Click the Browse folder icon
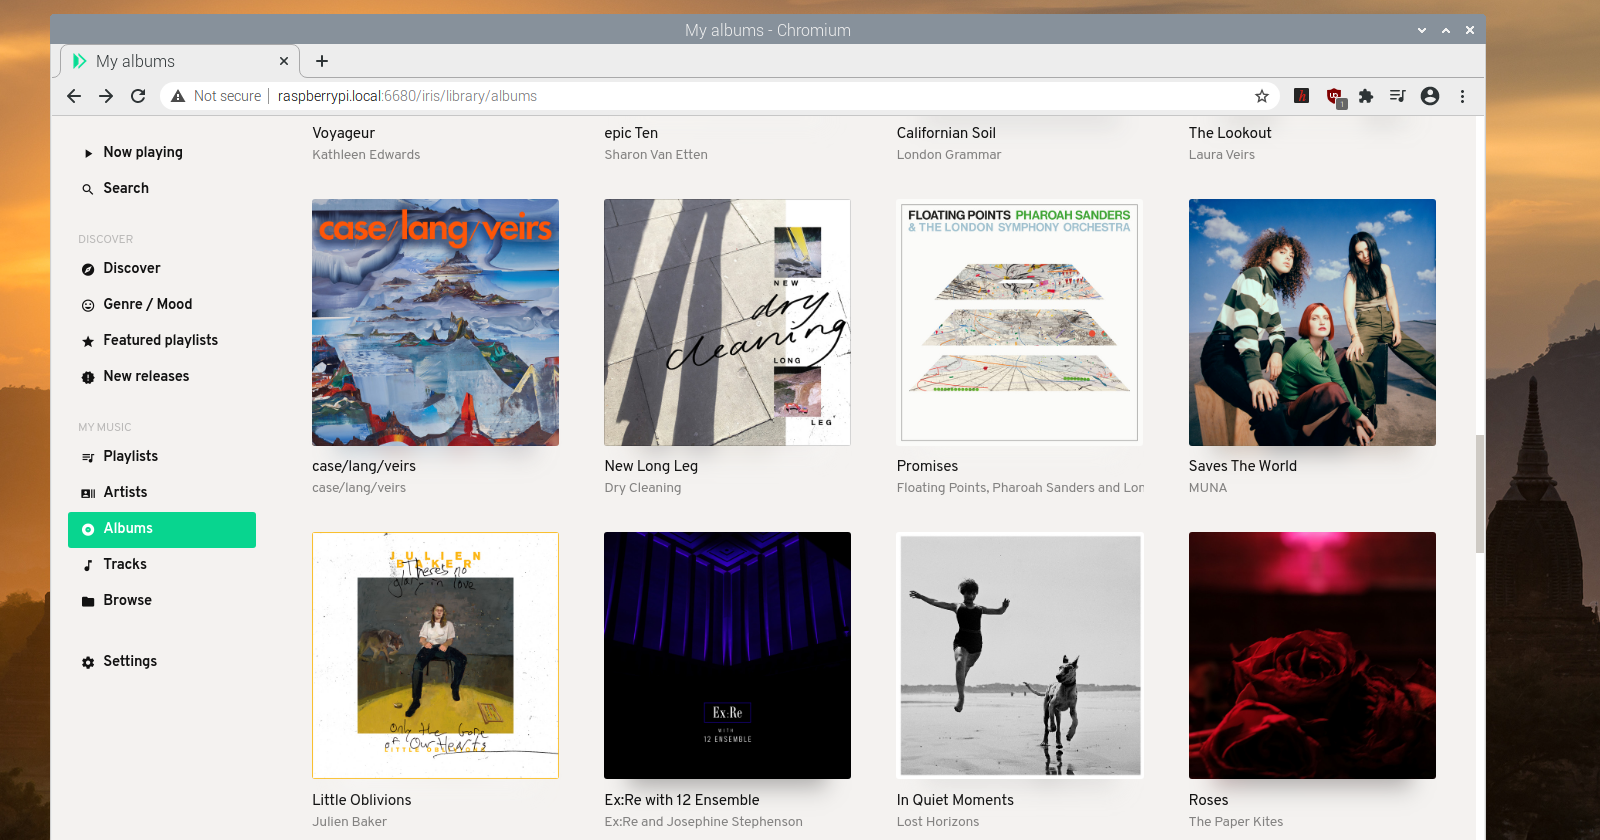The width and height of the screenshot is (1600, 840). point(88,601)
